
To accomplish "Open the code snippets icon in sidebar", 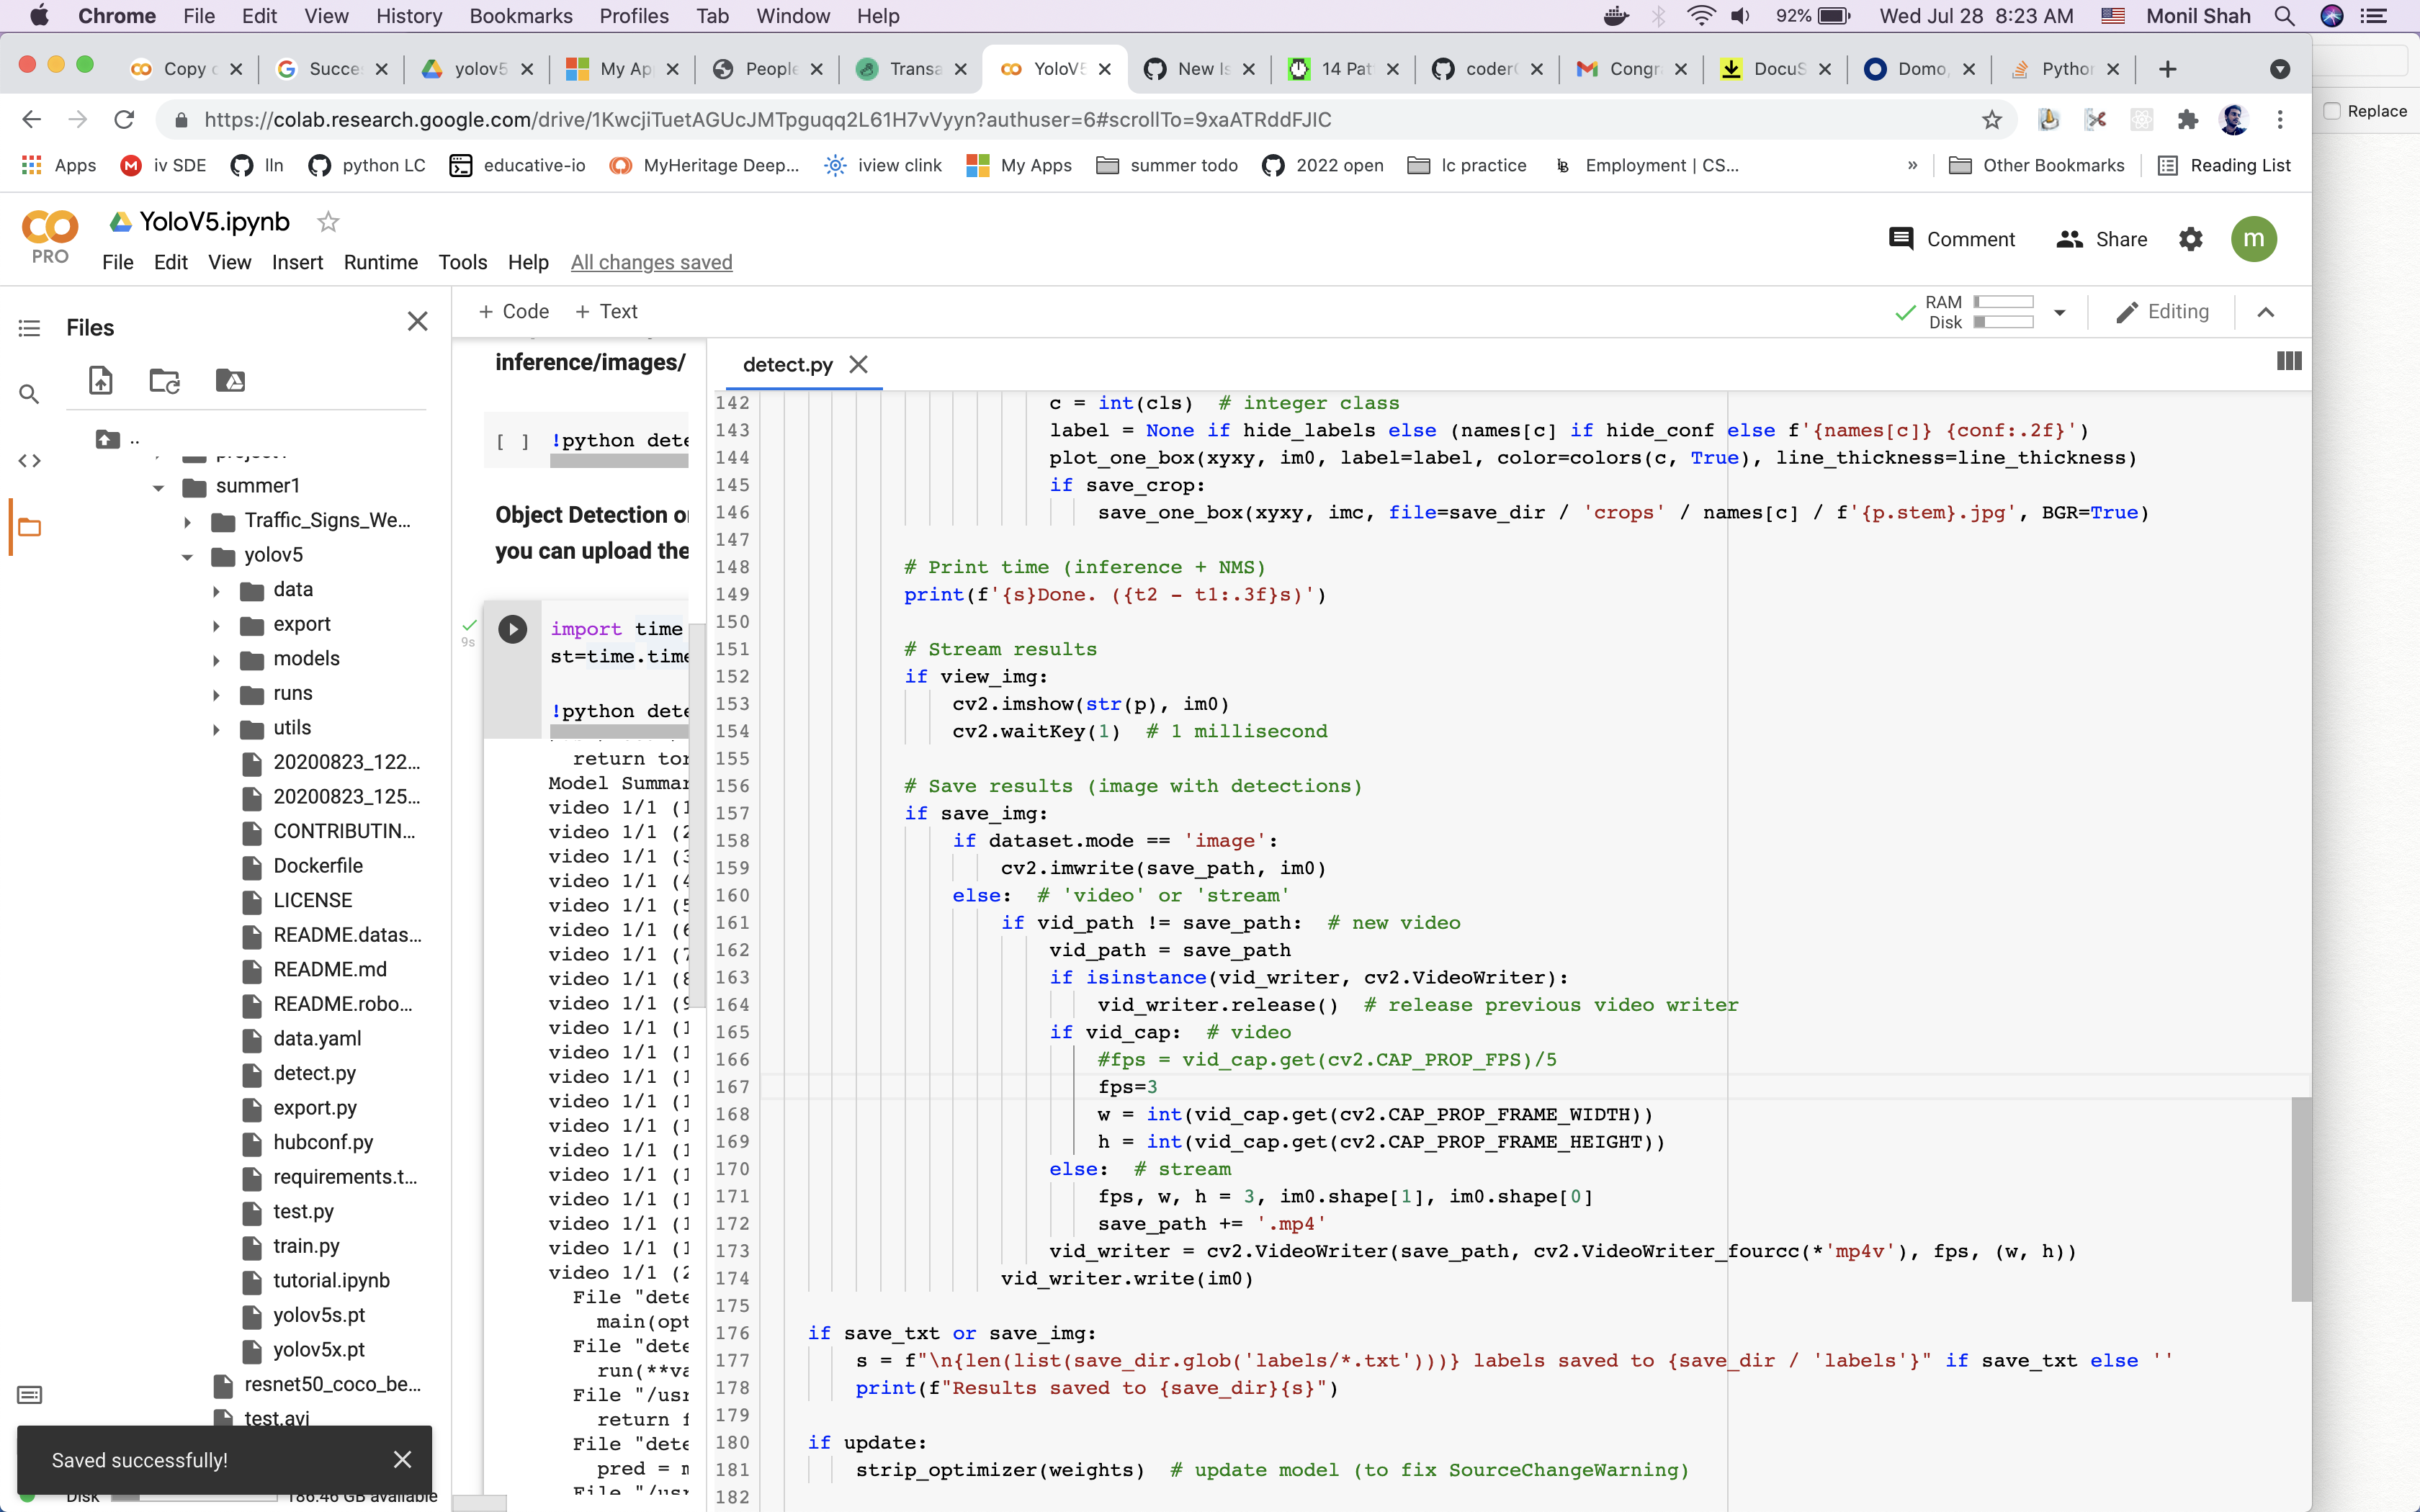I will pyautogui.click(x=29, y=461).
